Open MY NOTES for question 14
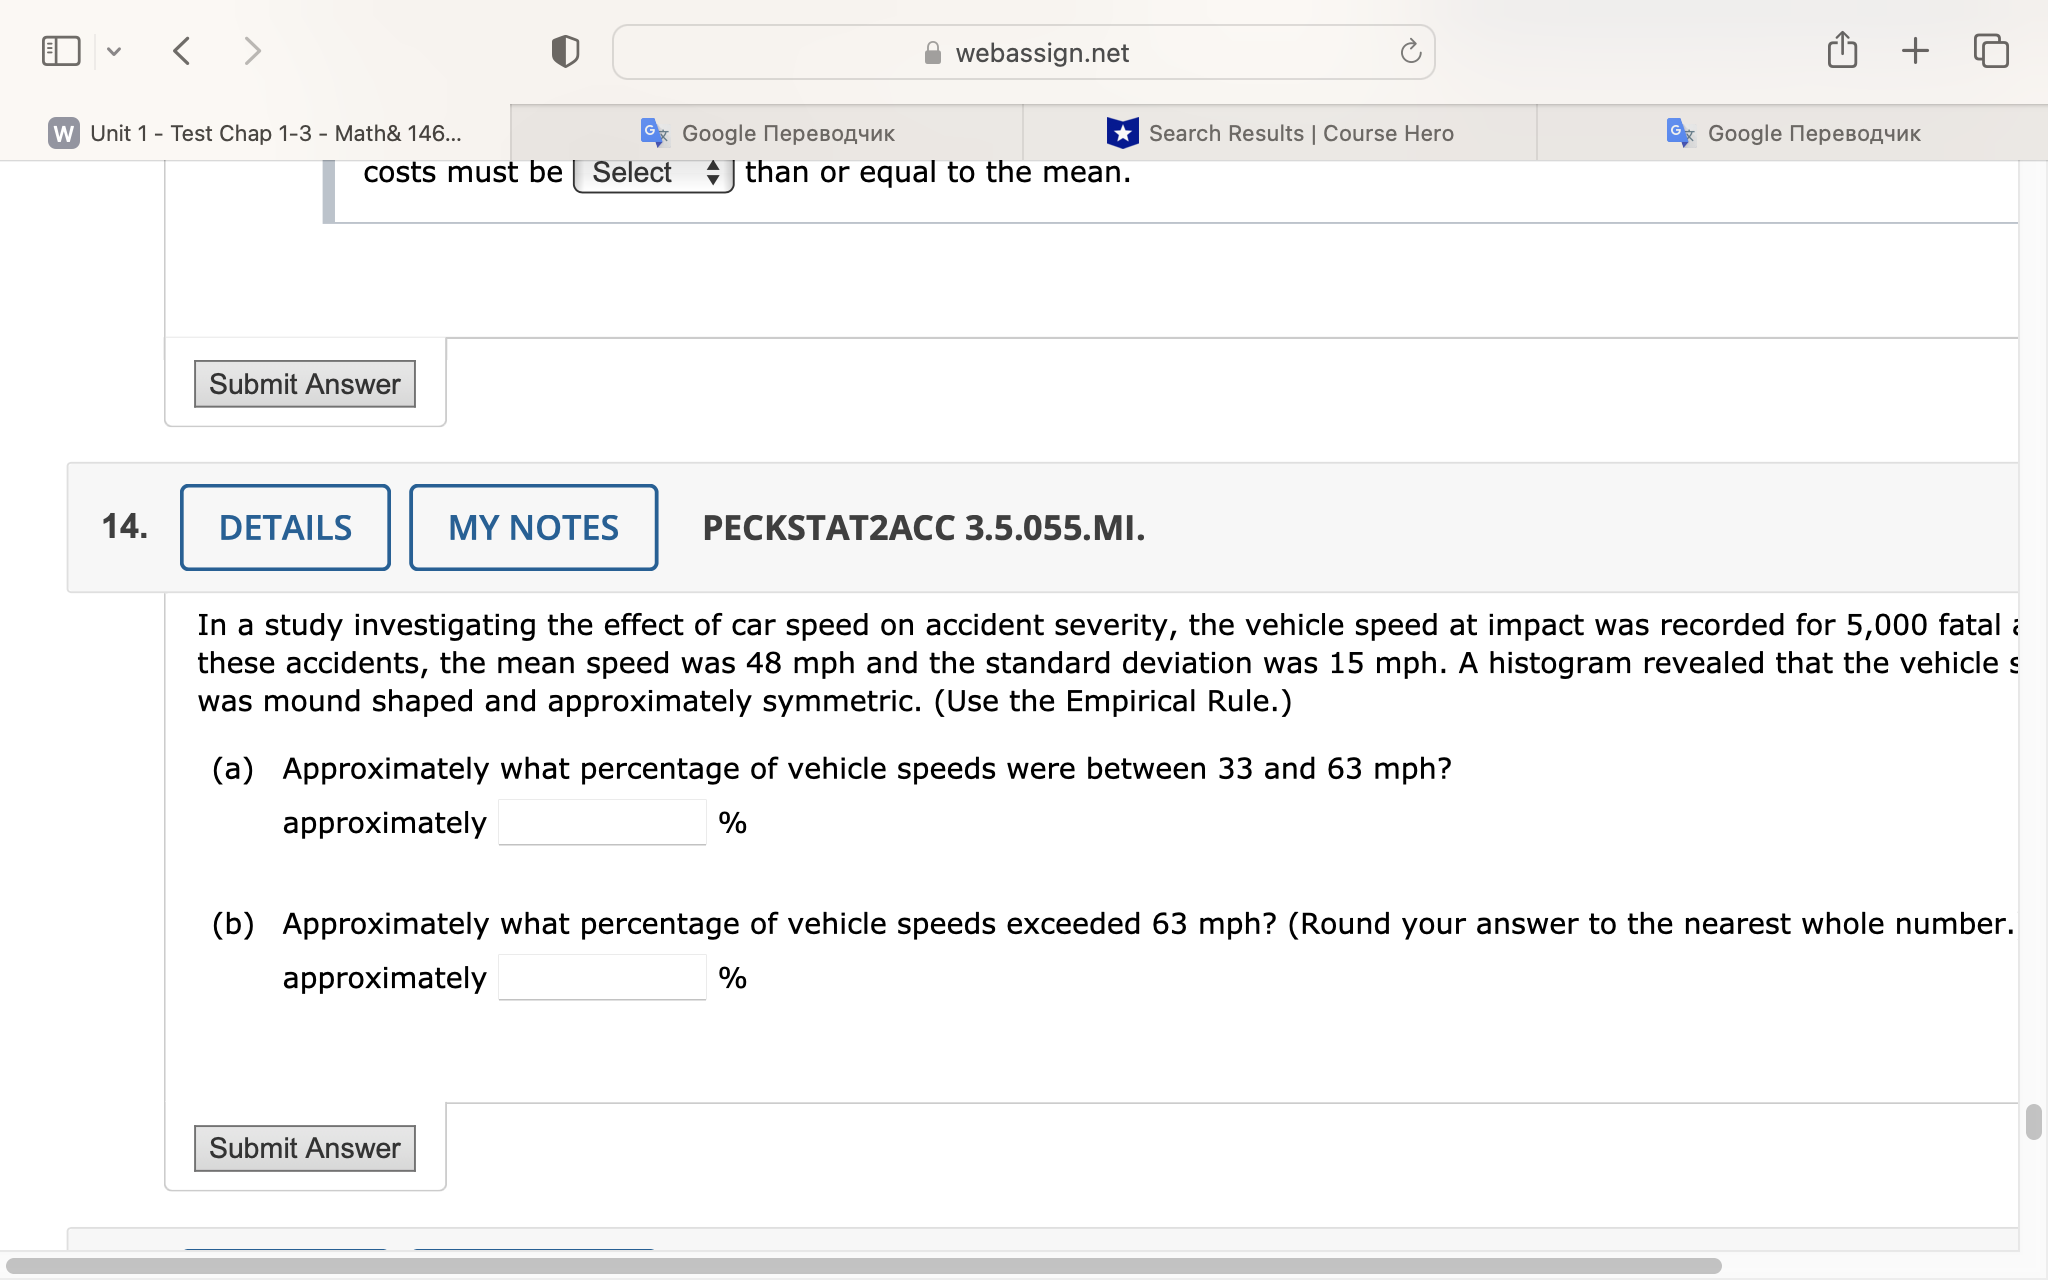2048x1280 pixels. [x=533, y=527]
